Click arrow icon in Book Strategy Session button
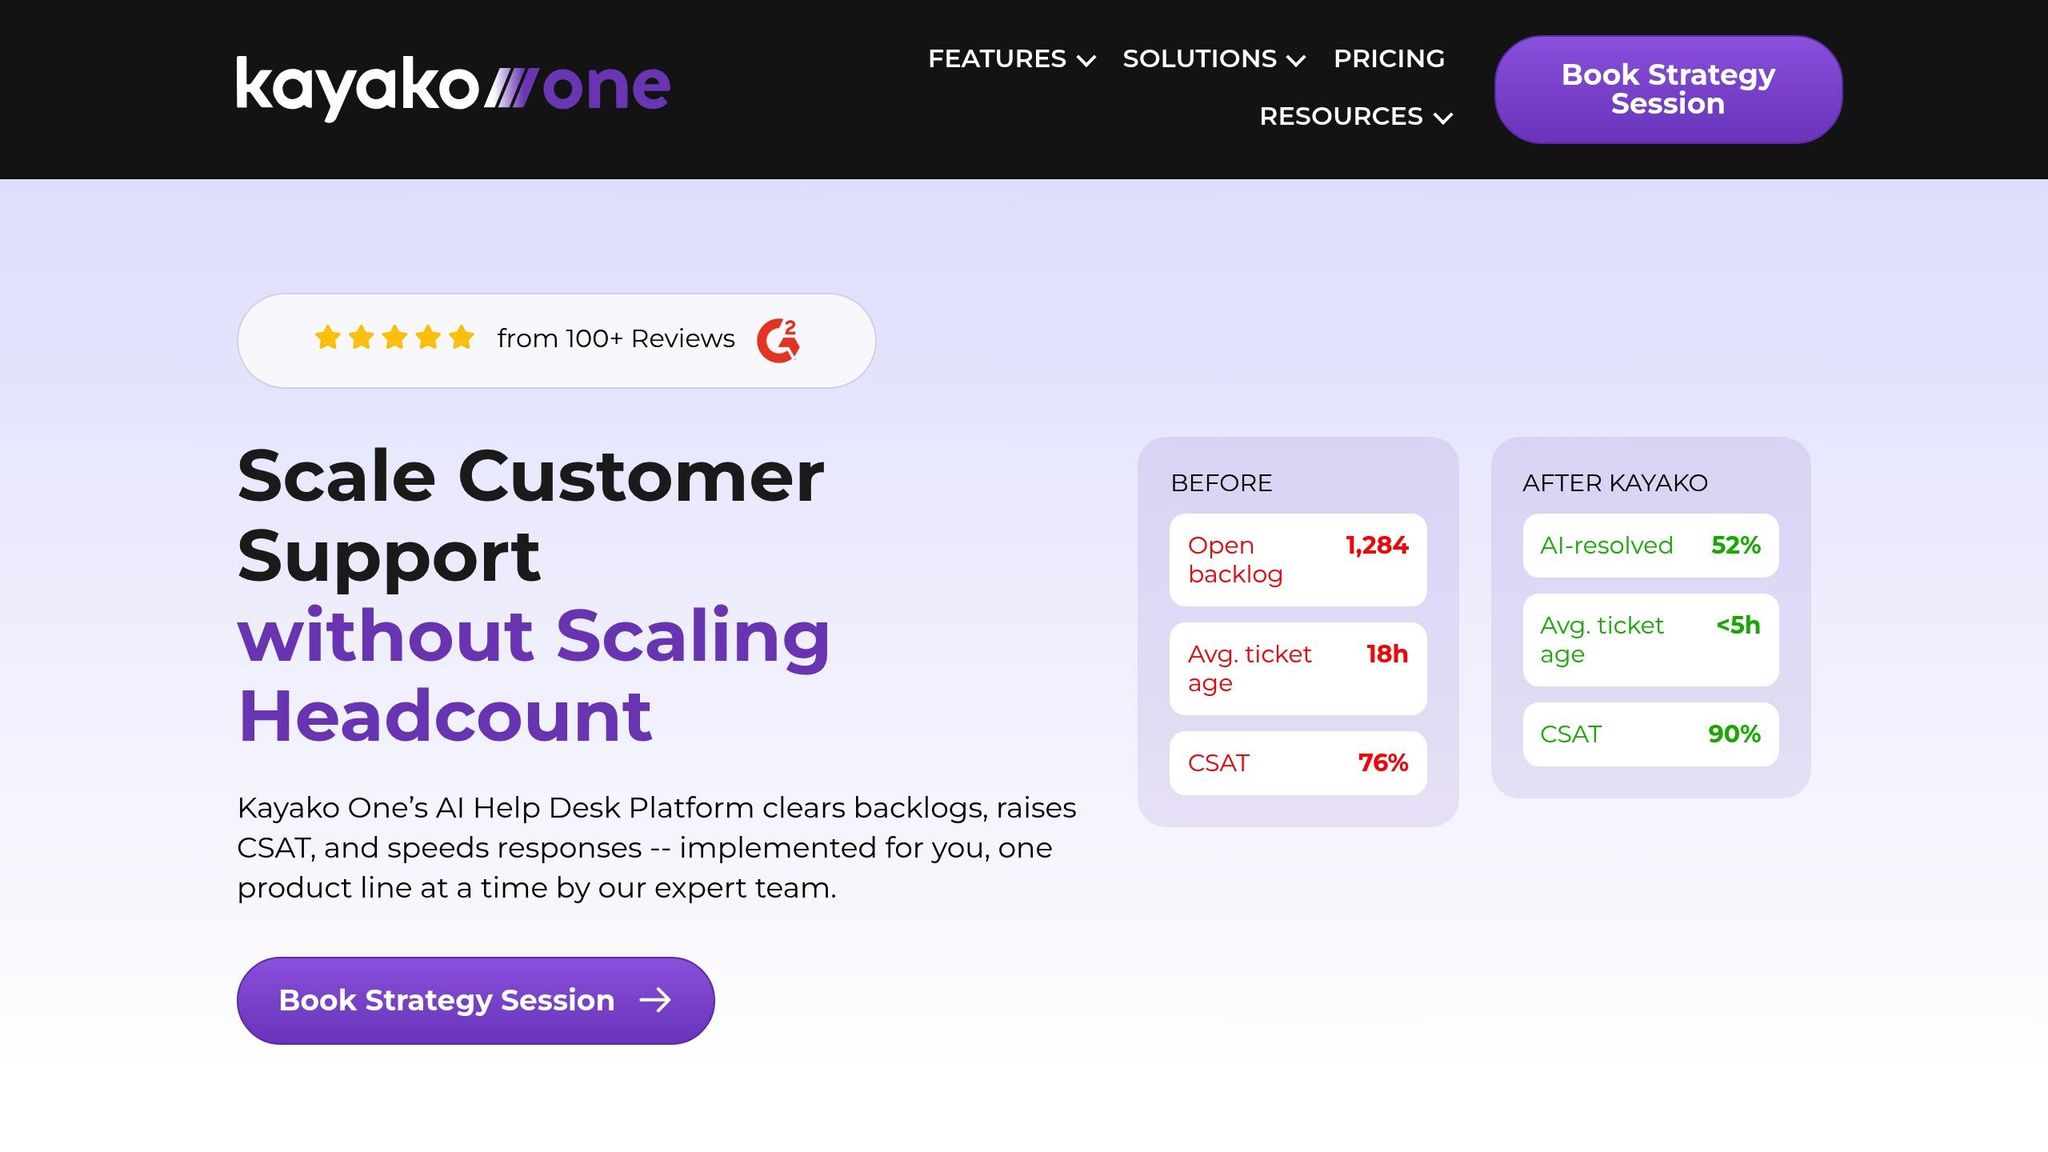The image size is (2048, 1152). point(655,1000)
